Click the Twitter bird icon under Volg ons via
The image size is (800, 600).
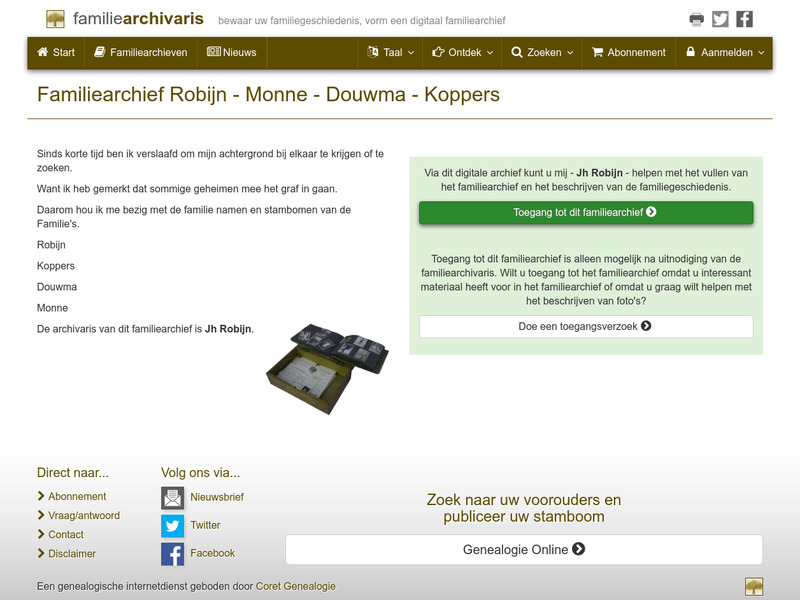(x=172, y=524)
